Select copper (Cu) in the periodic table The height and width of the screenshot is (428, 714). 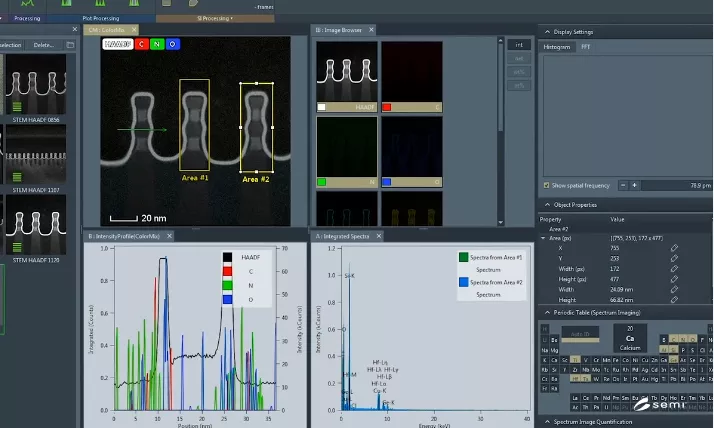click(645, 360)
